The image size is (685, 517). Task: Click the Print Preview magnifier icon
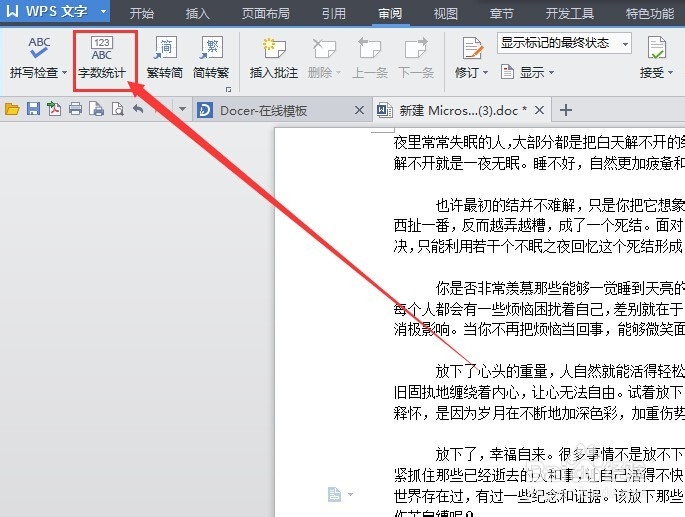(118, 109)
